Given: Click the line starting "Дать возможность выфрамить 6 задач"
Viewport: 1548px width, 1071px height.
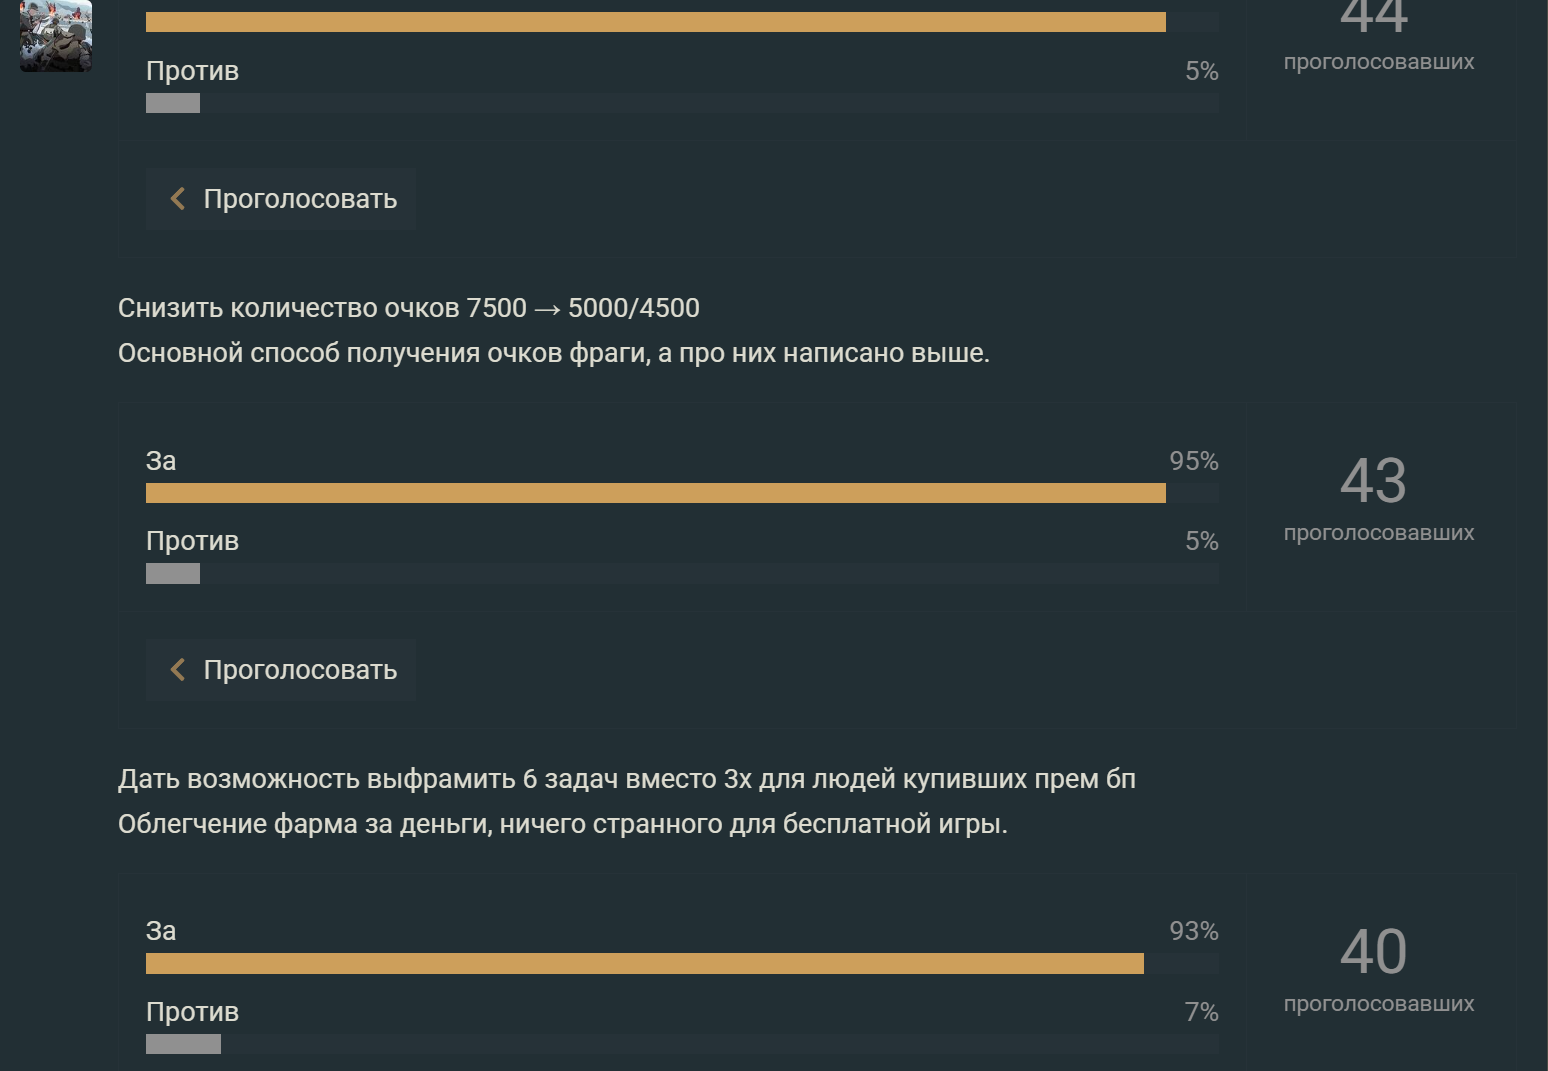Looking at the screenshot, I should pyautogui.click(x=626, y=779).
